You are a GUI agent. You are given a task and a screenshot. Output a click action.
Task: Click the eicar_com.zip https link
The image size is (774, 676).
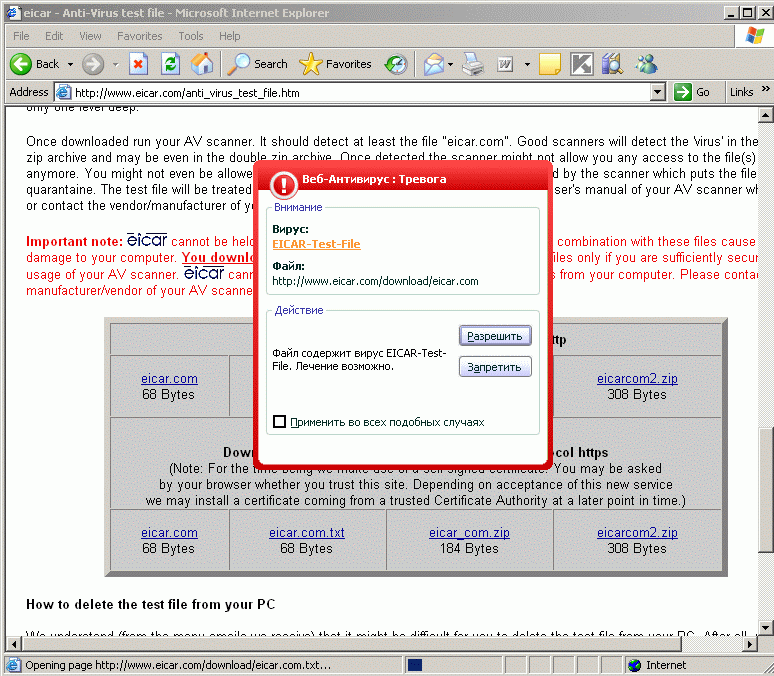pyautogui.click(x=469, y=533)
